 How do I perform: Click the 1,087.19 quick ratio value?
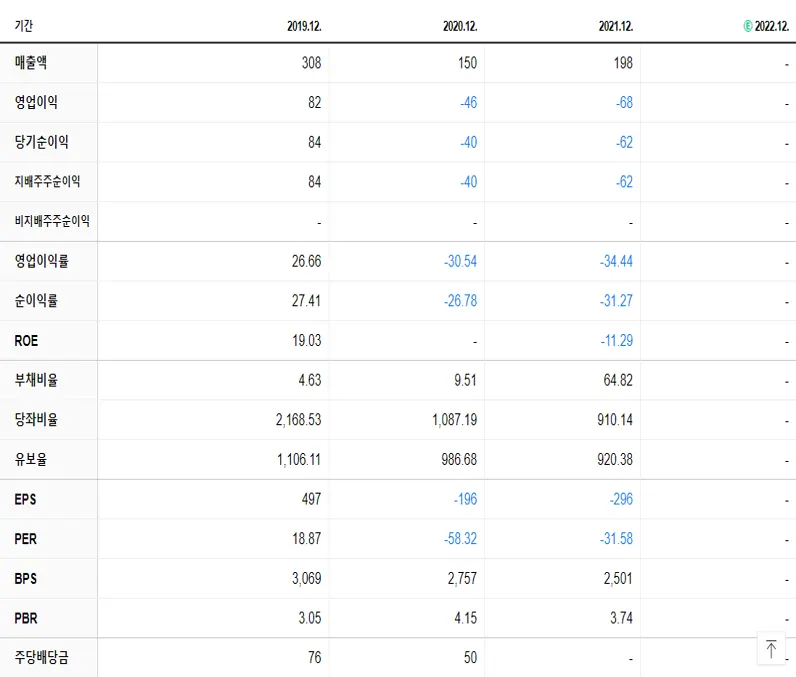(x=455, y=420)
